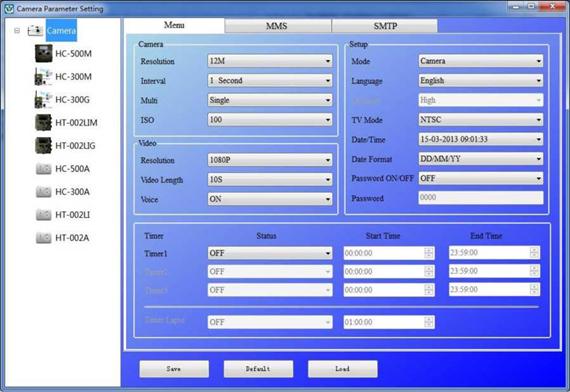Click the Timer1 end time spinner
The width and height of the screenshot is (570, 392).
point(534,252)
